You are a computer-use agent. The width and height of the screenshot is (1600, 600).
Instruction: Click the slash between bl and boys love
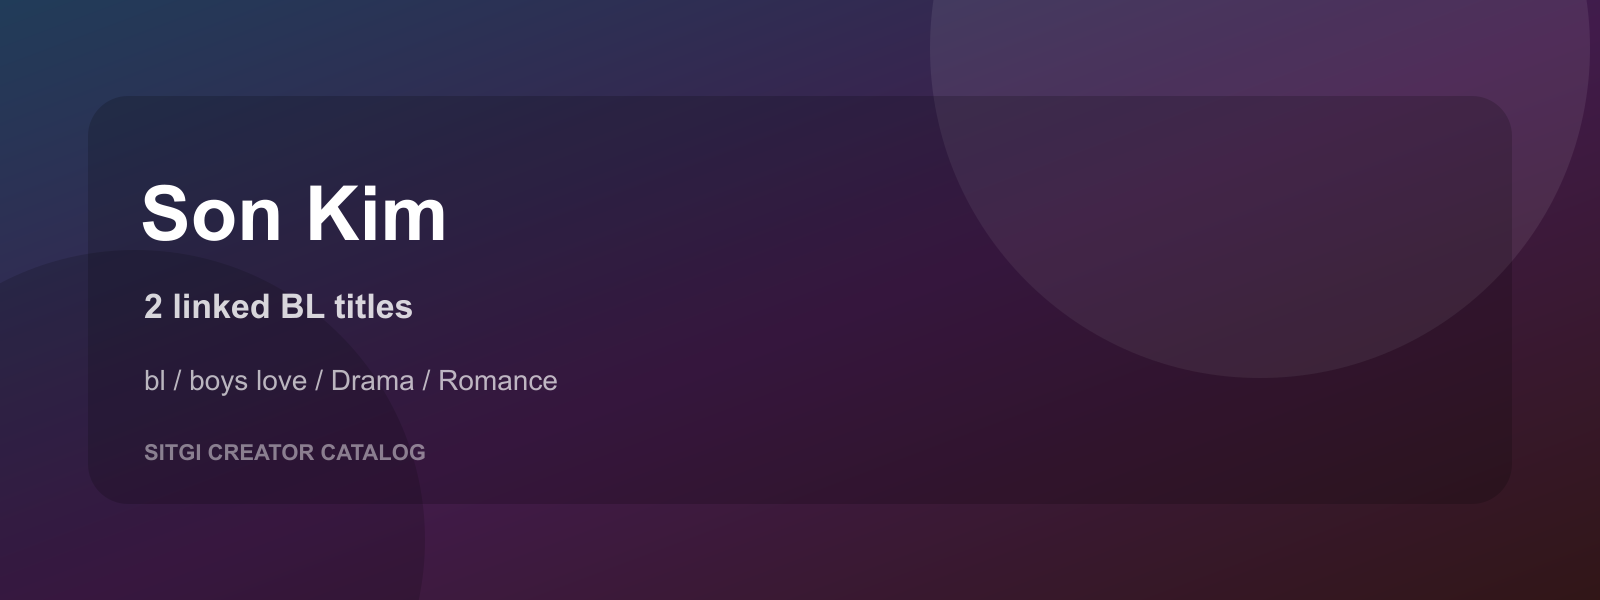click(x=177, y=380)
